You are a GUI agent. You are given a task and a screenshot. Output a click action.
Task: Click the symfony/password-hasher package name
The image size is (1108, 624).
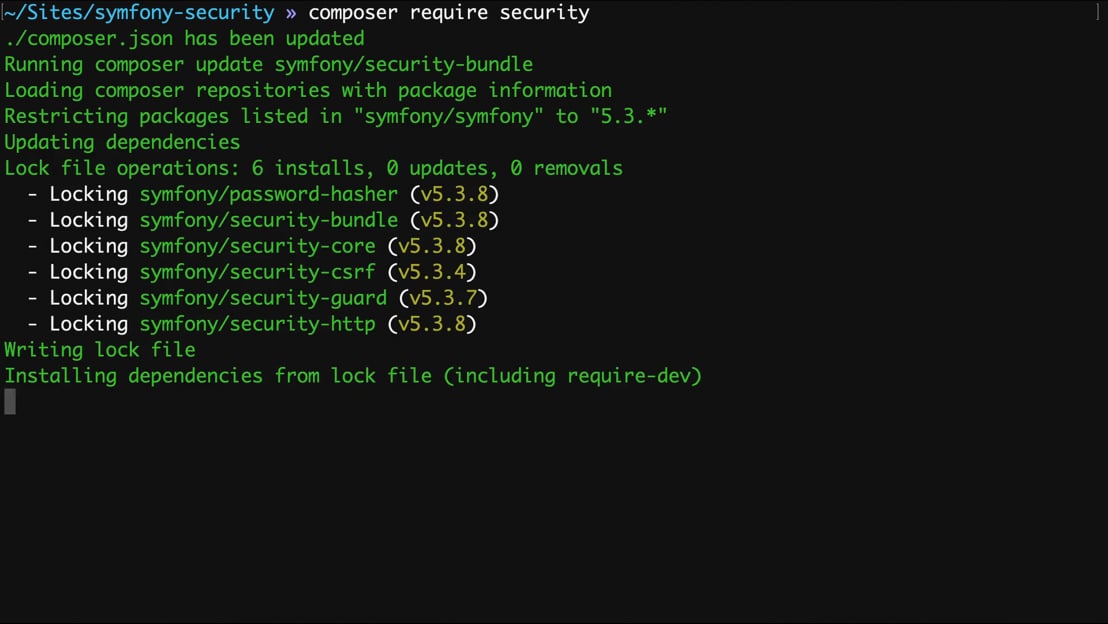pos(269,194)
